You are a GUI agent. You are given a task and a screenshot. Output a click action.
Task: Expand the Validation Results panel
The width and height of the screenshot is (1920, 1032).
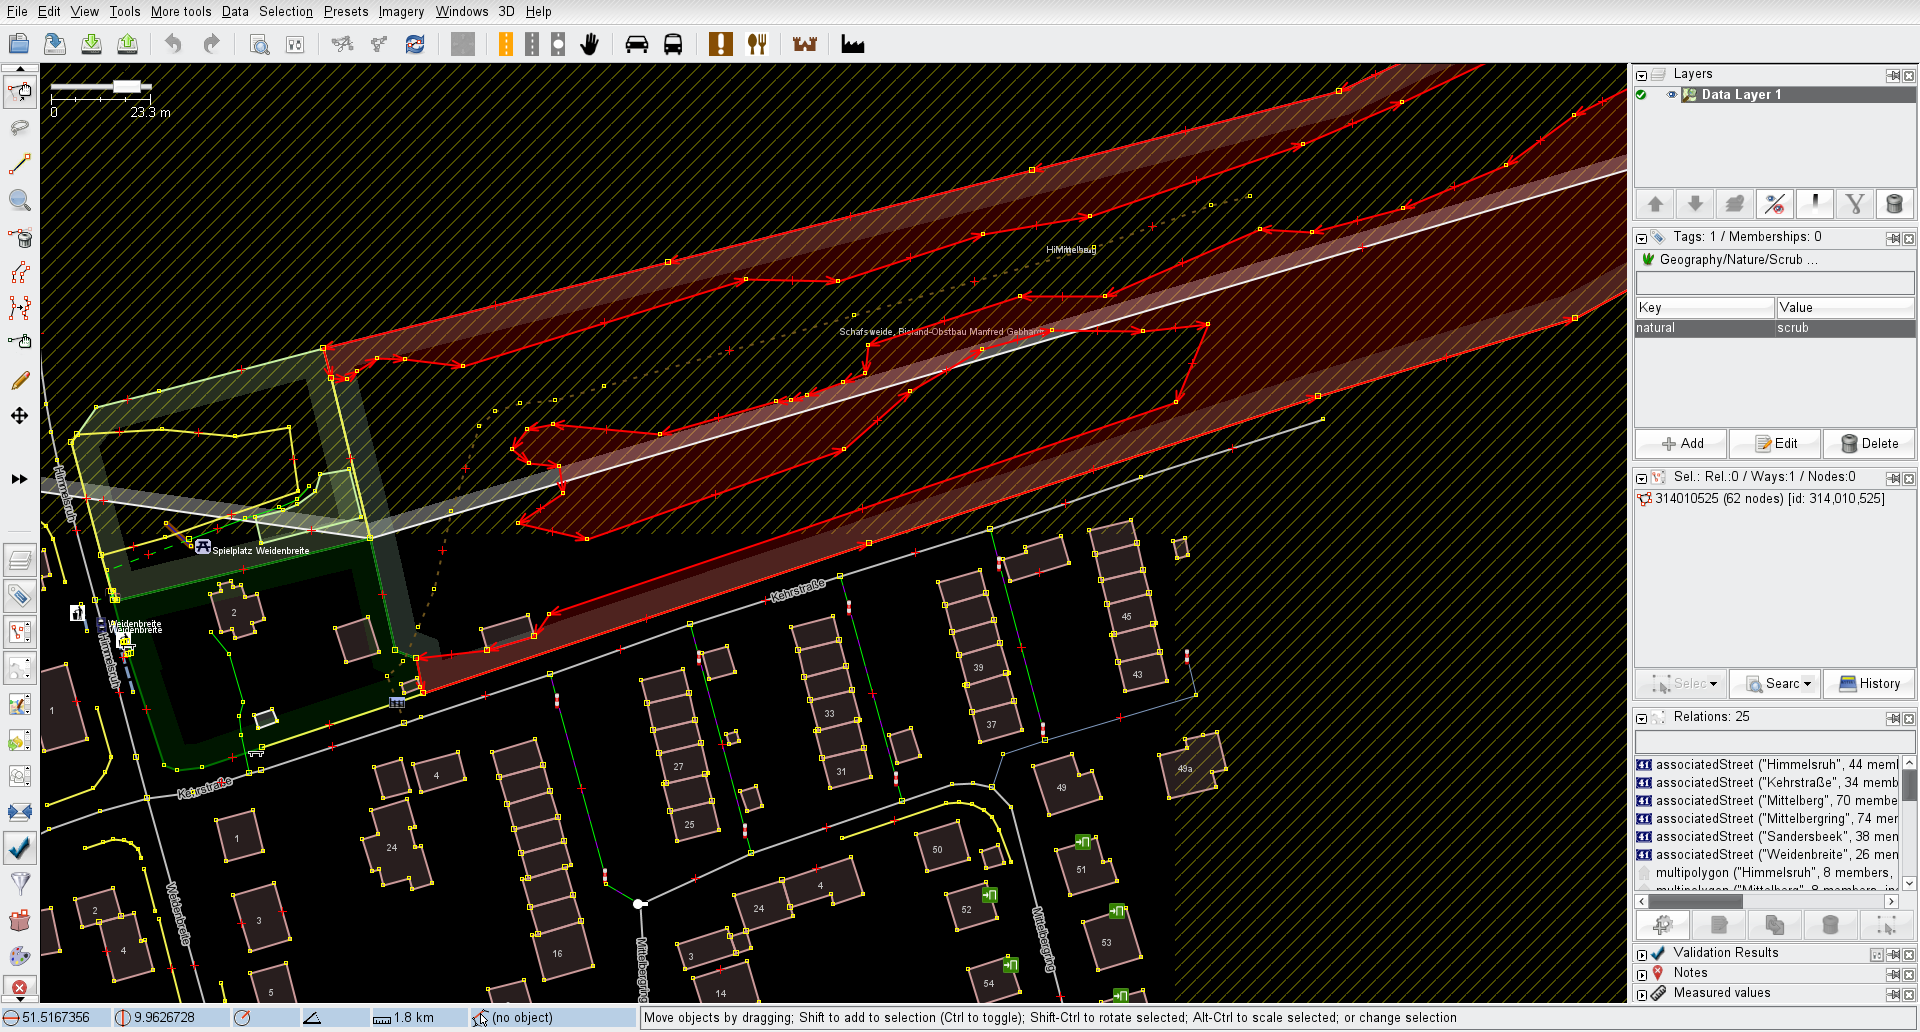point(1641,954)
